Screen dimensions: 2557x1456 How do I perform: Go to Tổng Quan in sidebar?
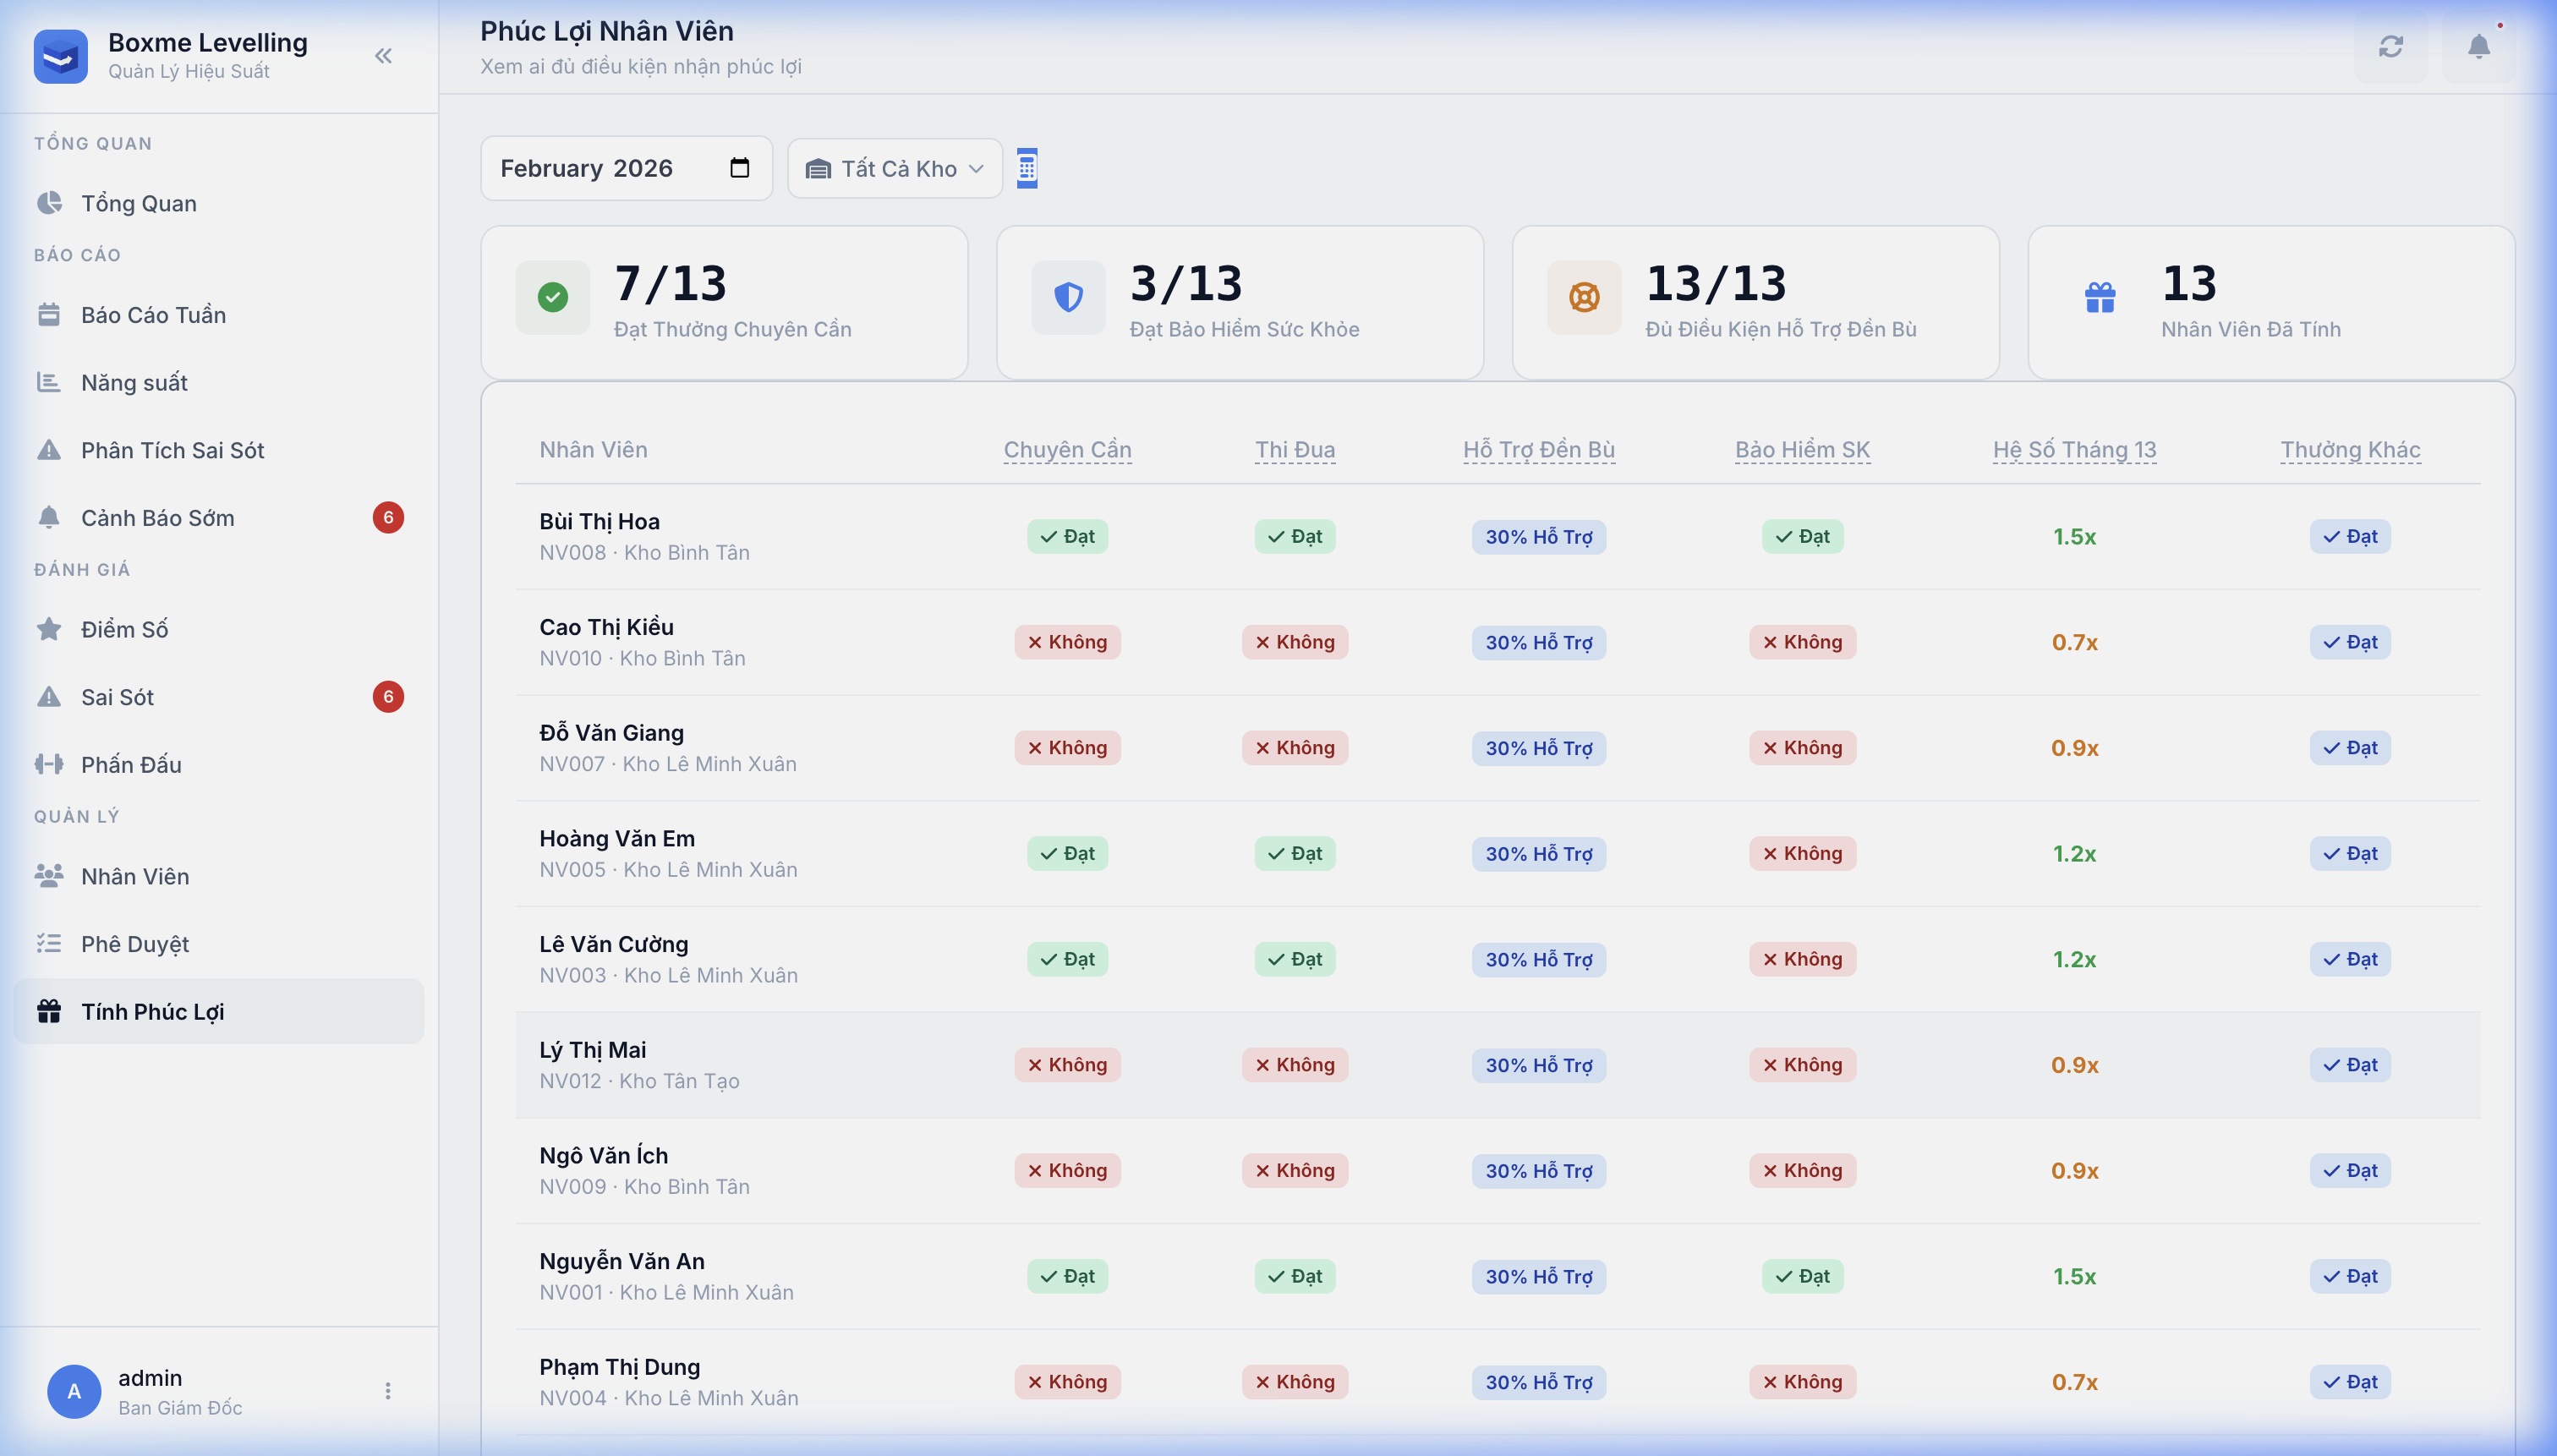pos(139,203)
